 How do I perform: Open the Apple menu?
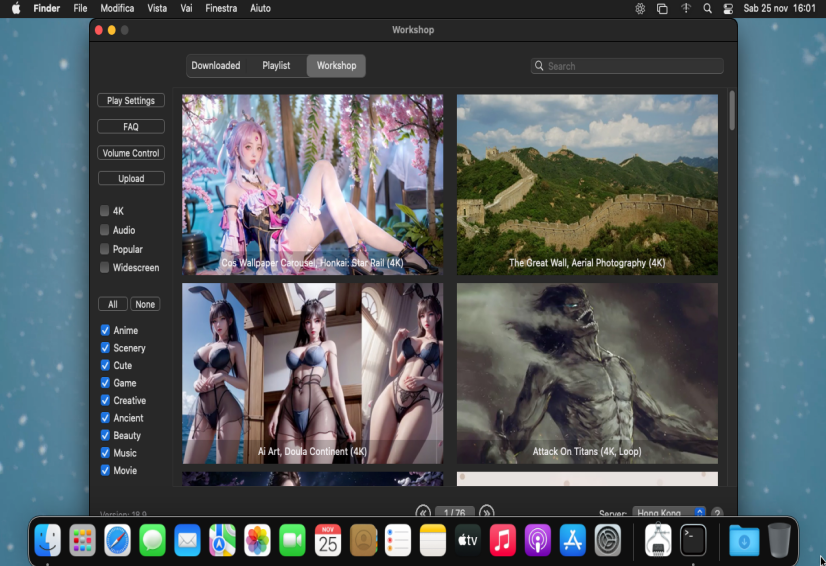[16, 8]
